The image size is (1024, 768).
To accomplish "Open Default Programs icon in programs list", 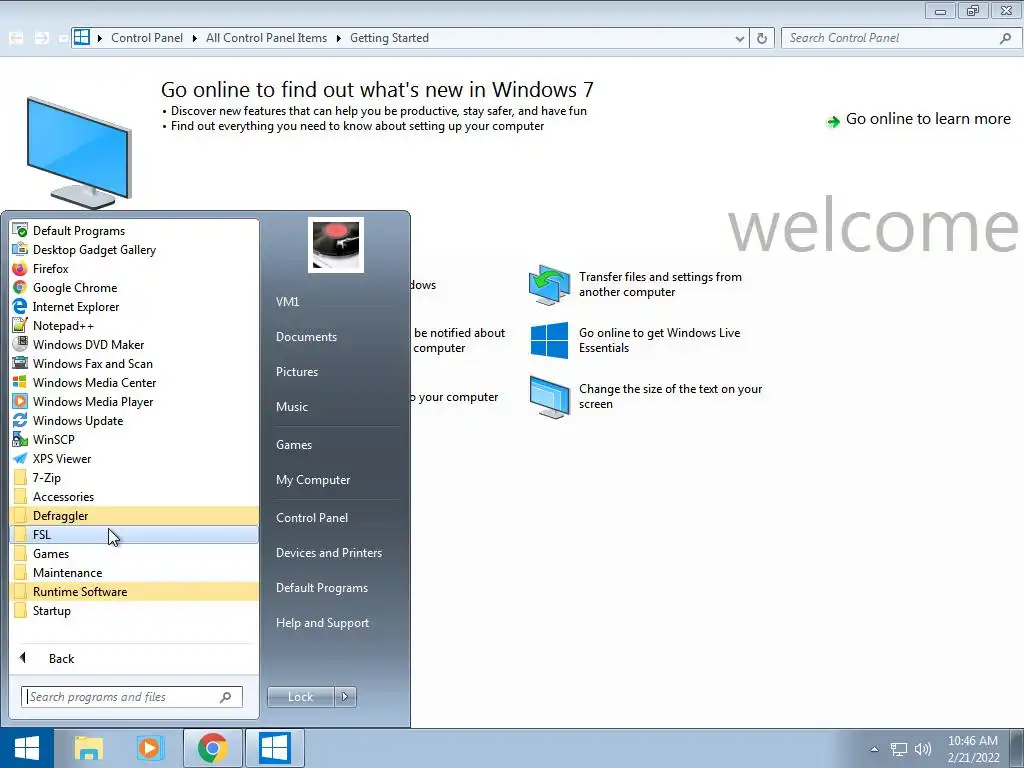I will click(x=20, y=231).
